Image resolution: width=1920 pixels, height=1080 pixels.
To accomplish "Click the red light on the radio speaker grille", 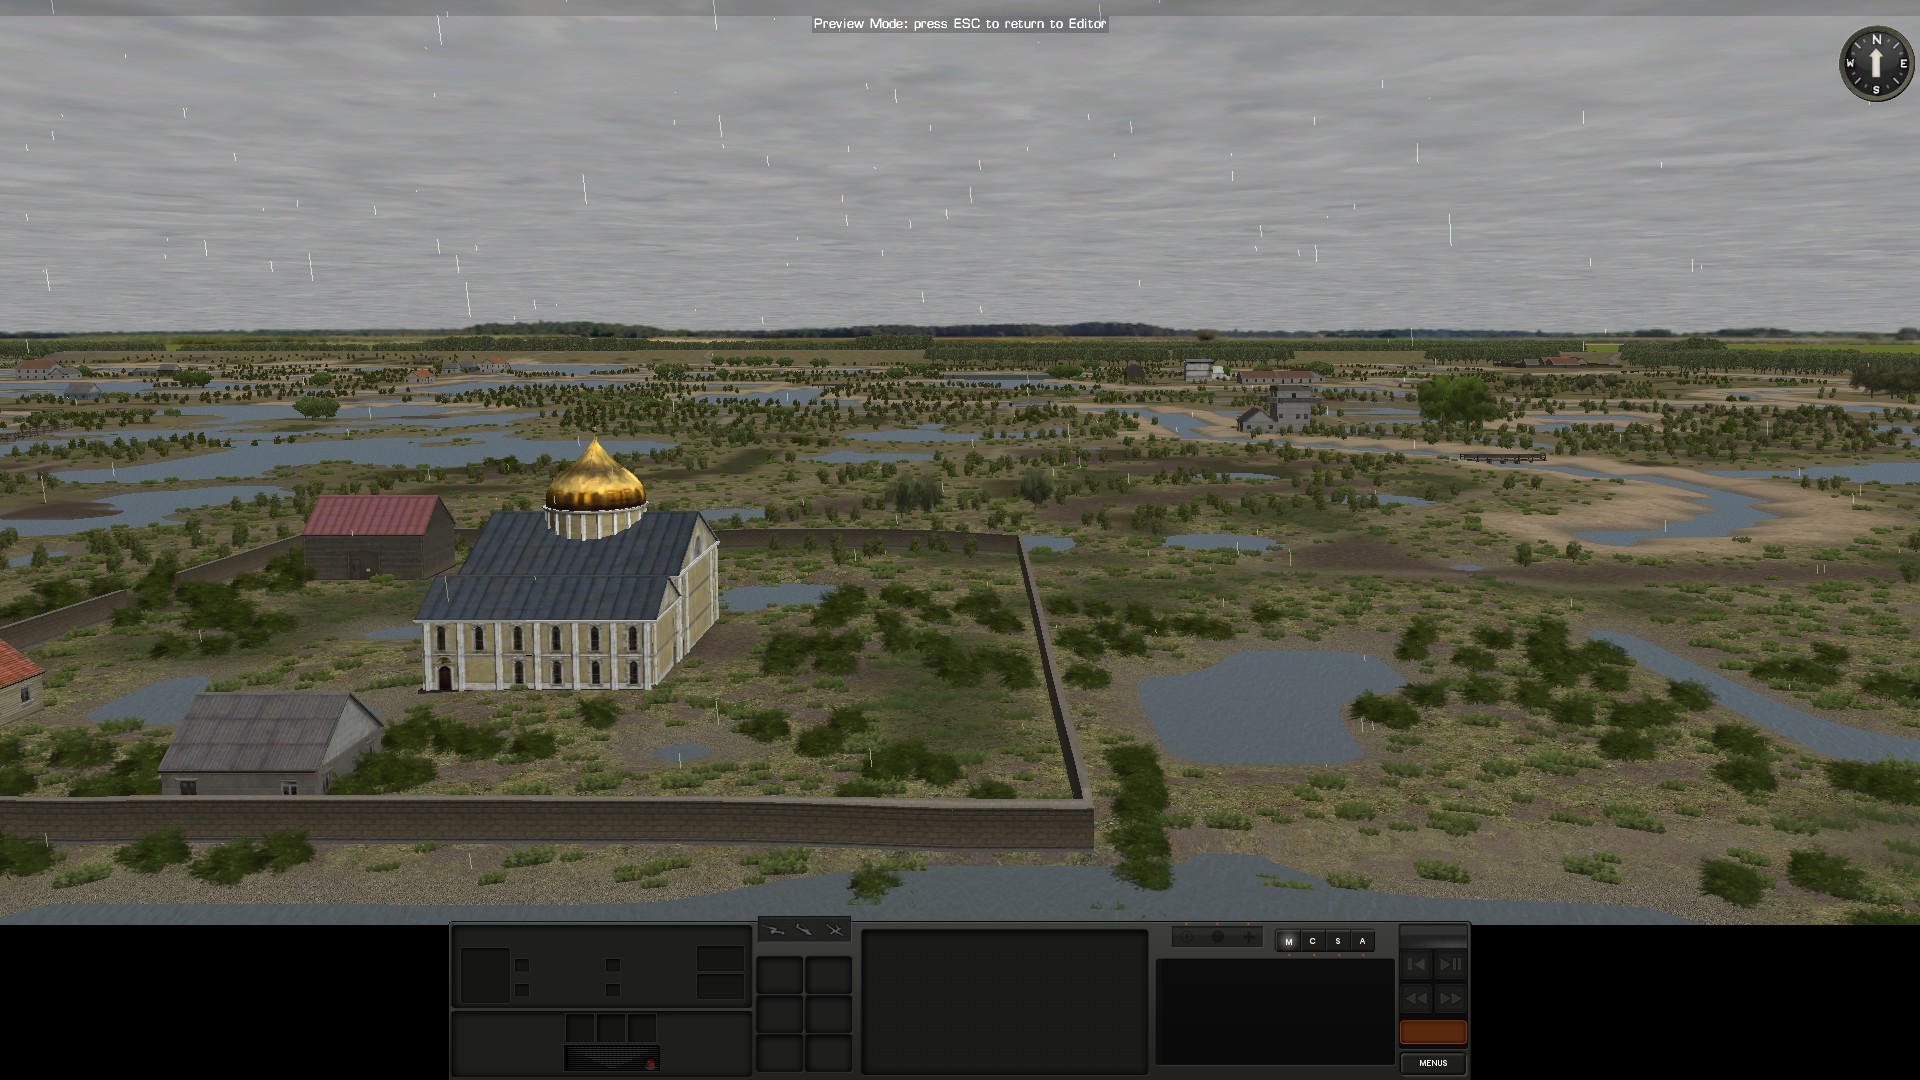I will click(650, 1063).
